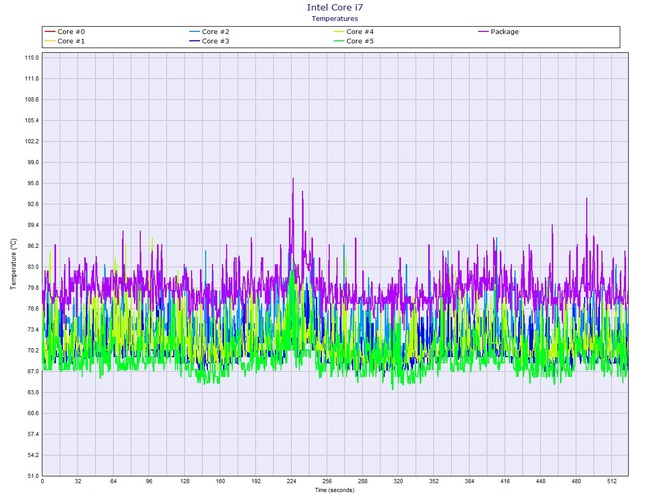Click the 224 x-axis tick label

tap(291, 481)
